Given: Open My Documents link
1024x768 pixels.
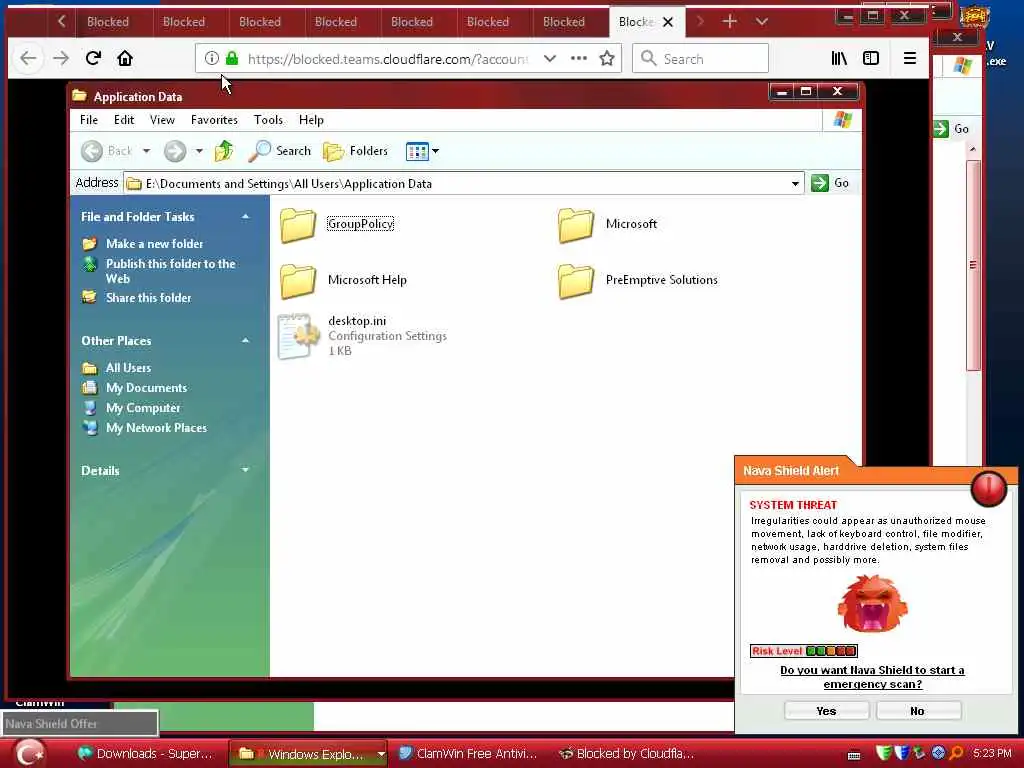Looking at the screenshot, I should [146, 388].
